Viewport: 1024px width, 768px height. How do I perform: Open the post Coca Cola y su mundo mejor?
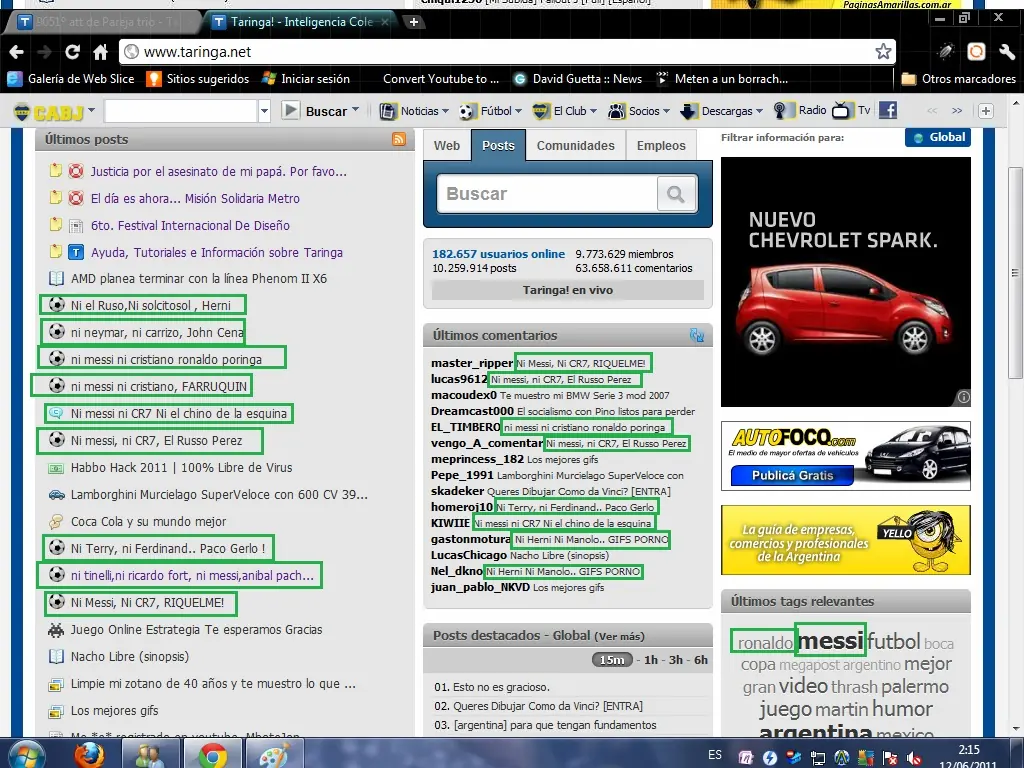(148, 522)
